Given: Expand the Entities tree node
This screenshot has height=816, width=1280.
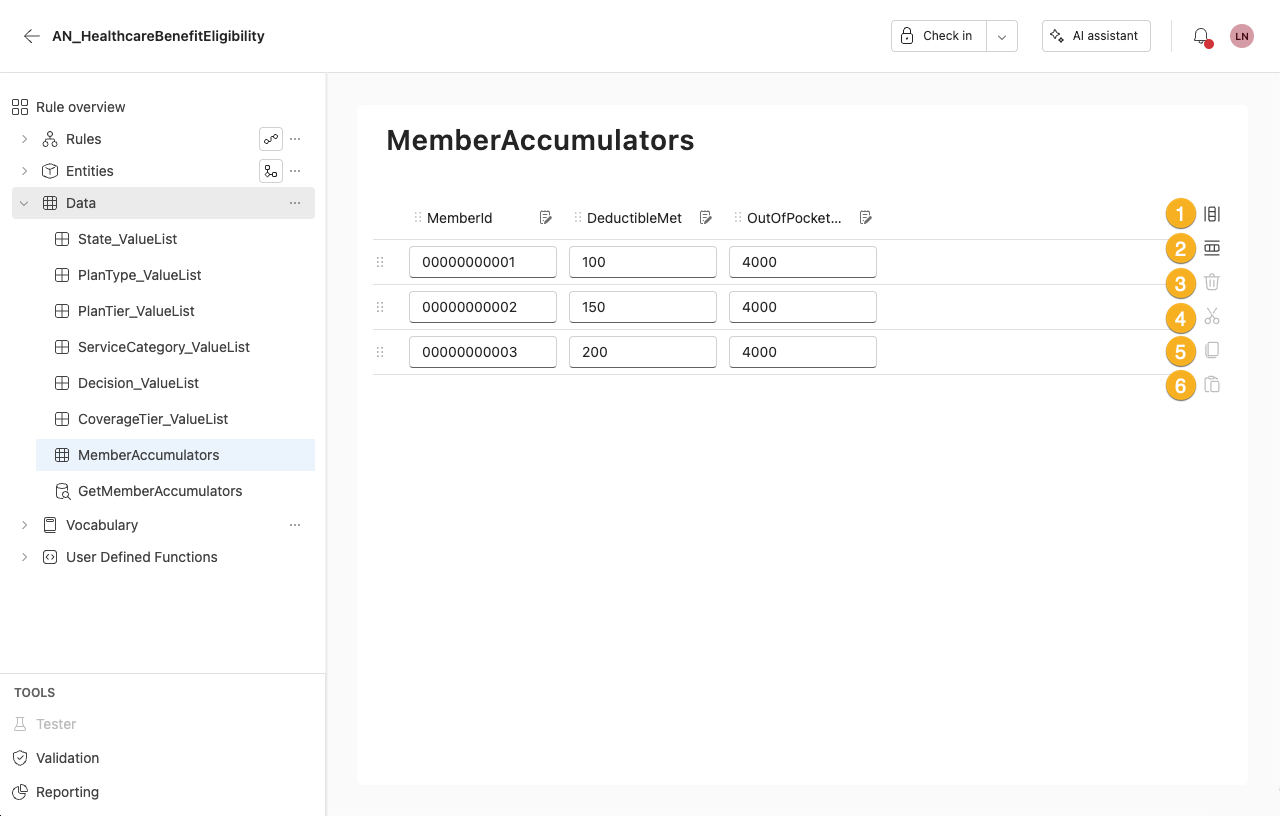Looking at the screenshot, I should tap(25, 171).
